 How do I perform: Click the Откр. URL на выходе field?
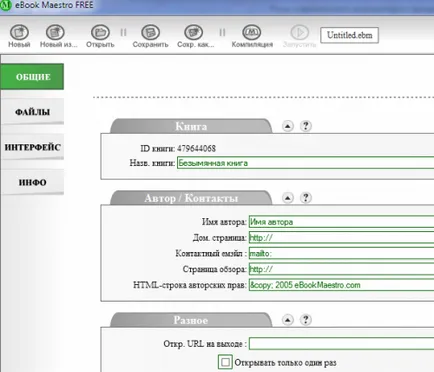[341, 344]
